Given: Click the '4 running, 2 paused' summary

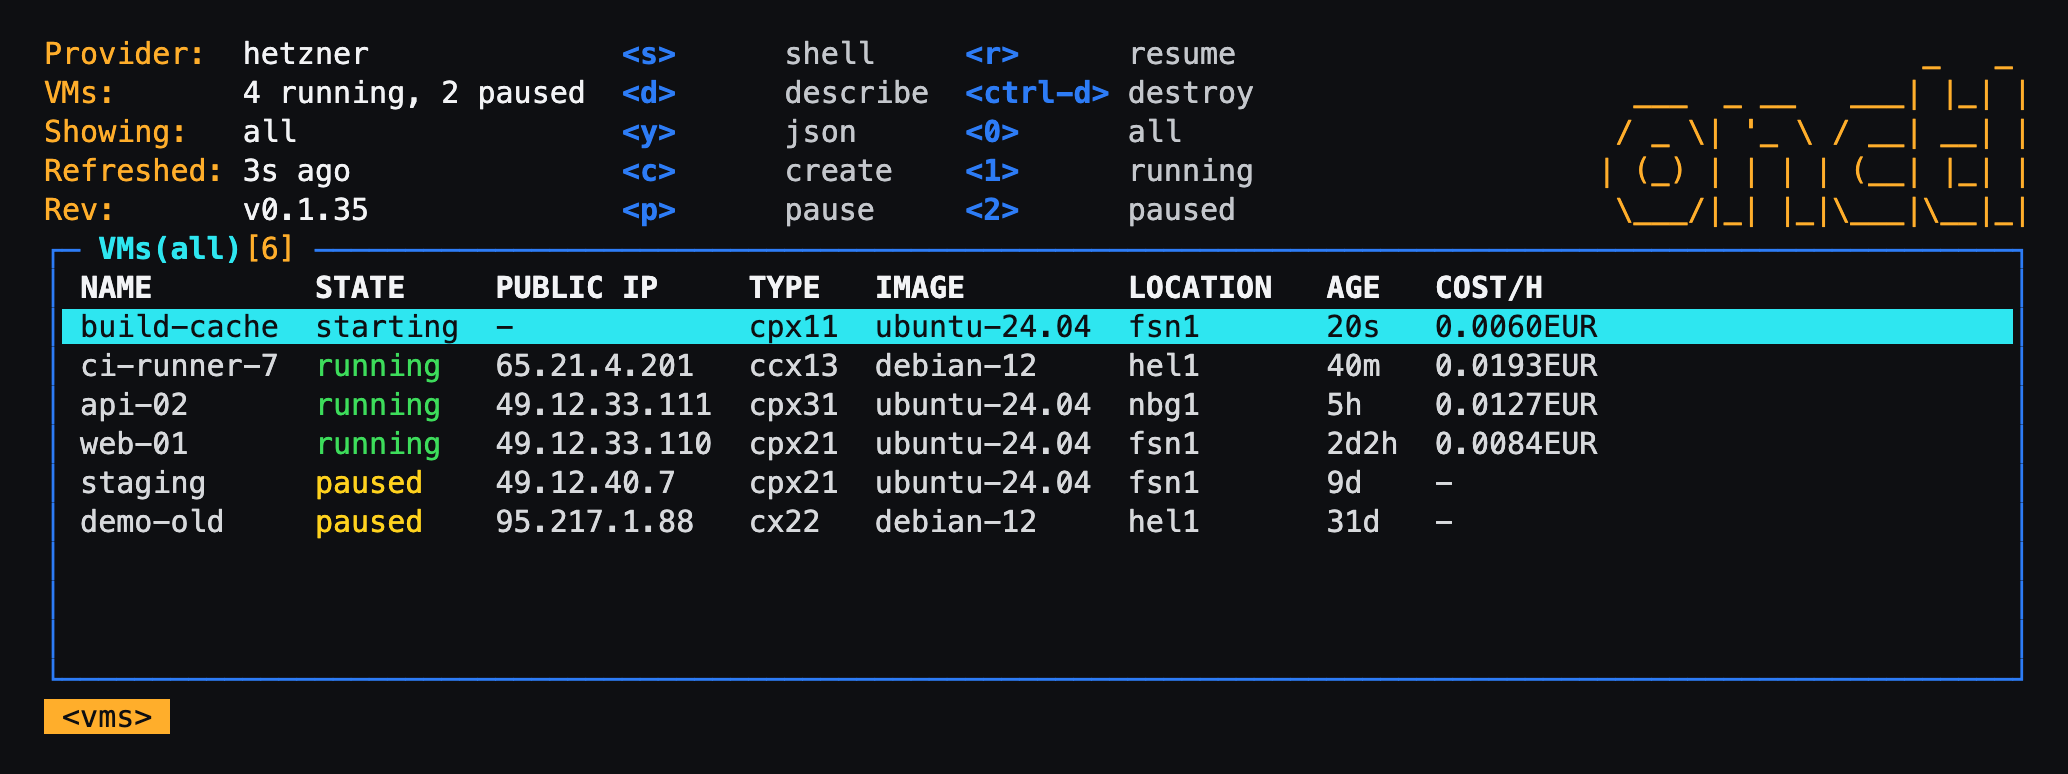Looking at the screenshot, I should tap(414, 93).
